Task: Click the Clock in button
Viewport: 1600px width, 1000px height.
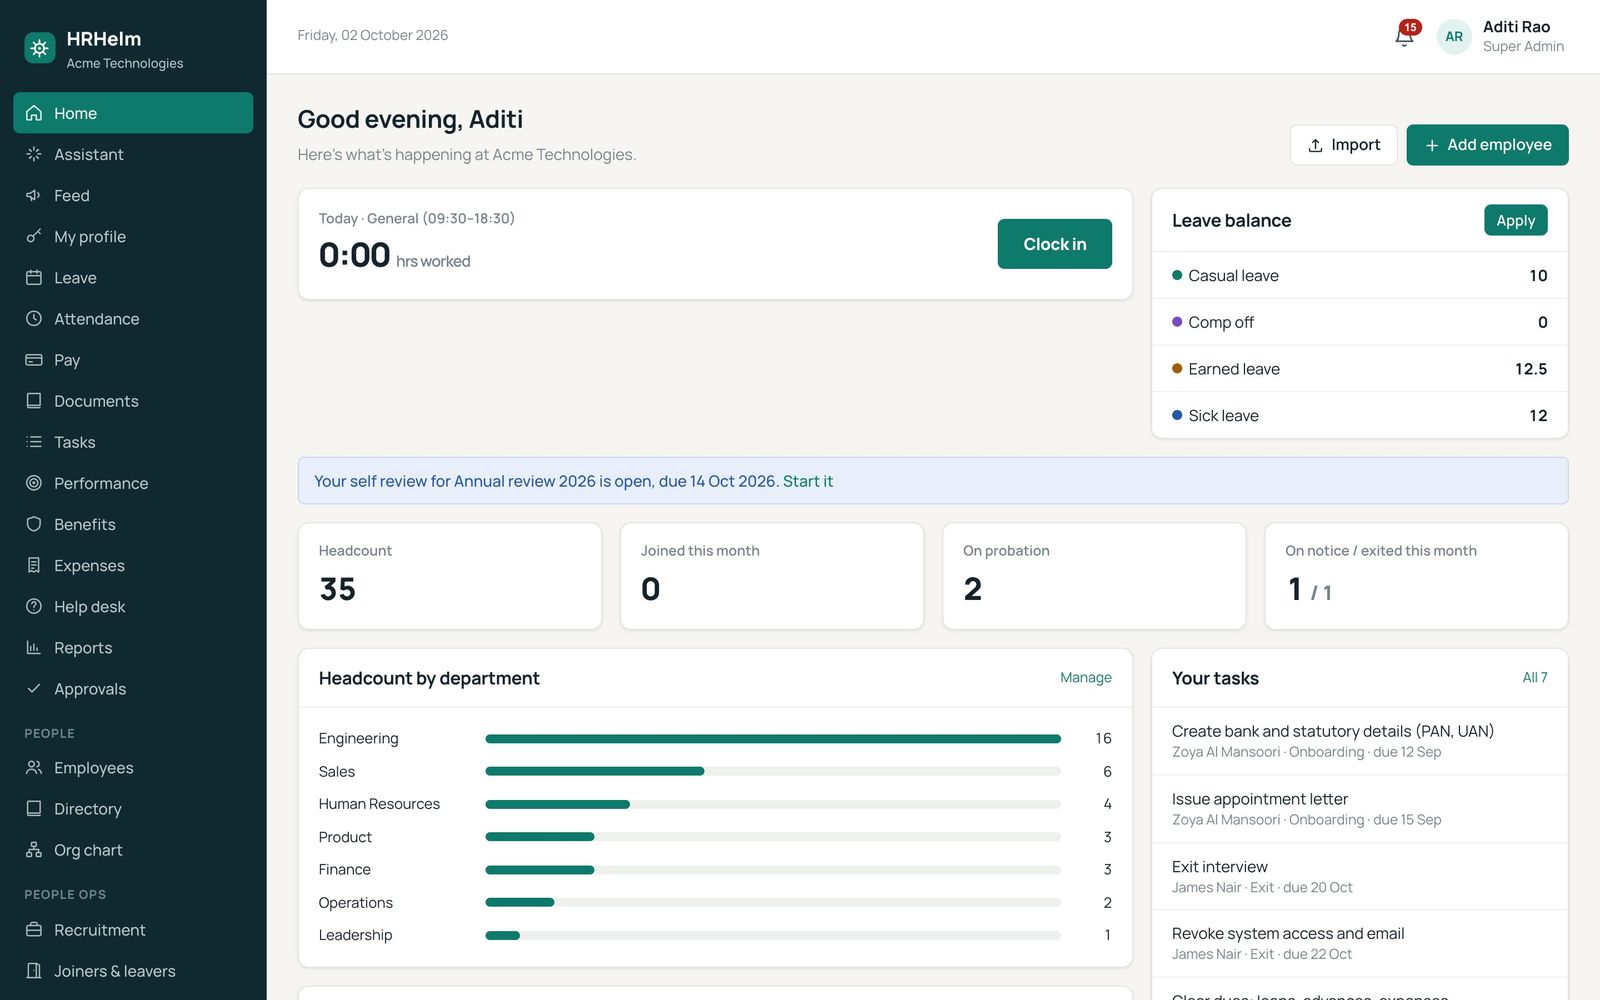Action: tap(1054, 244)
